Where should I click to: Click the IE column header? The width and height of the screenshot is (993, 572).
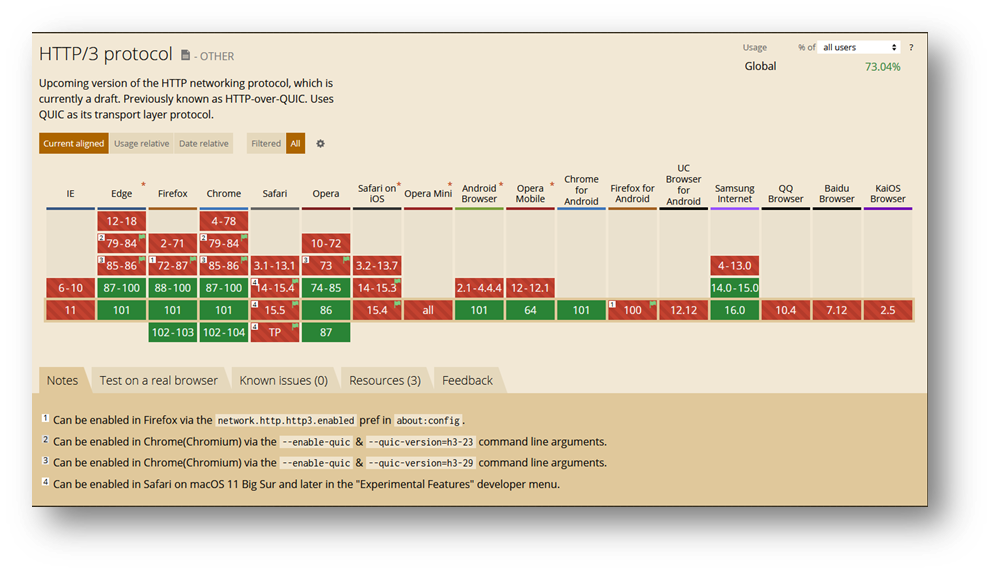70,194
